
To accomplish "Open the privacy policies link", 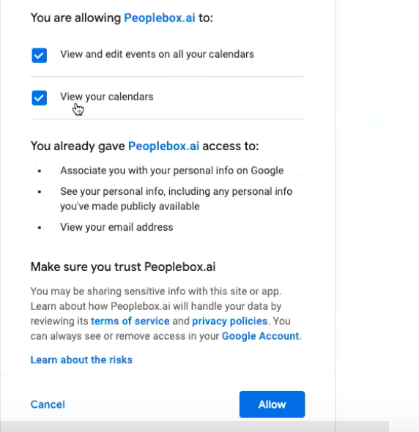I will (230, 321).
